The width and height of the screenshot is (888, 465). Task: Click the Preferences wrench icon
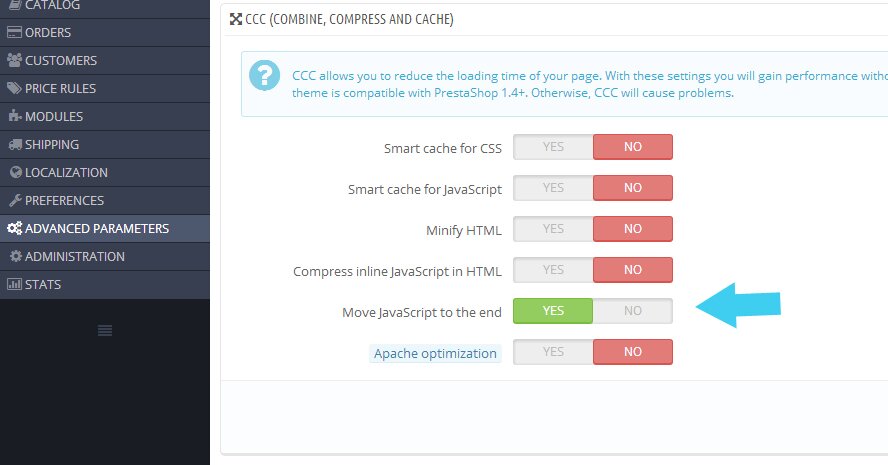[x=15, y=200]
